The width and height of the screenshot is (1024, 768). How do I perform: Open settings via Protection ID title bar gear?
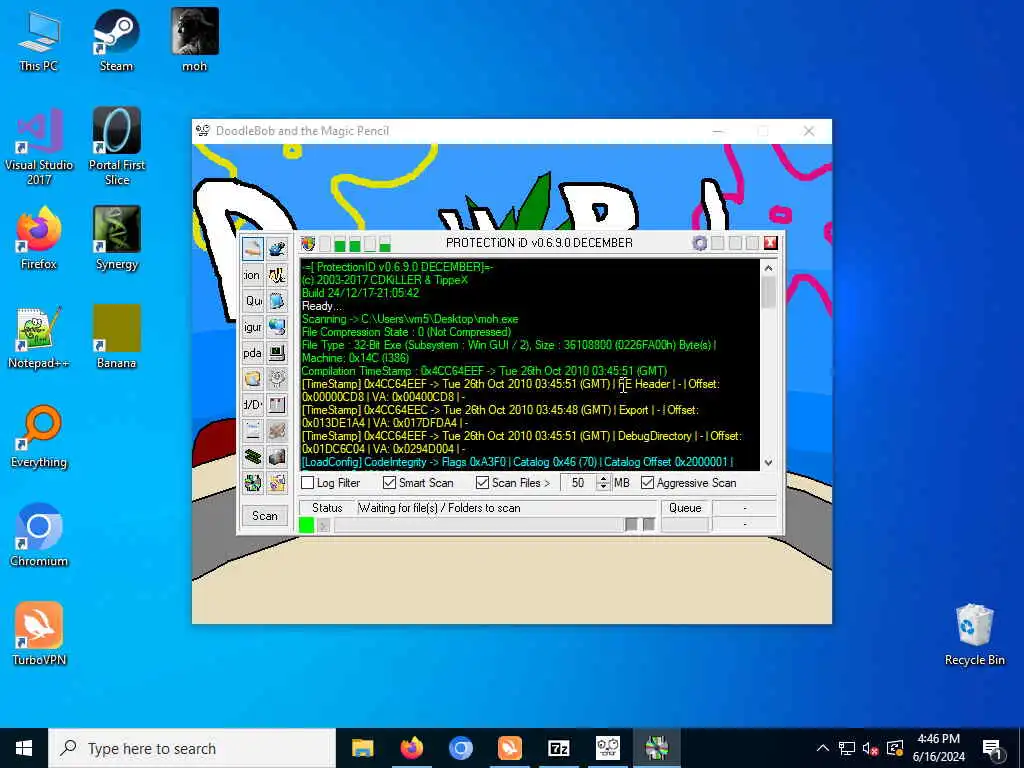point(699,244)
